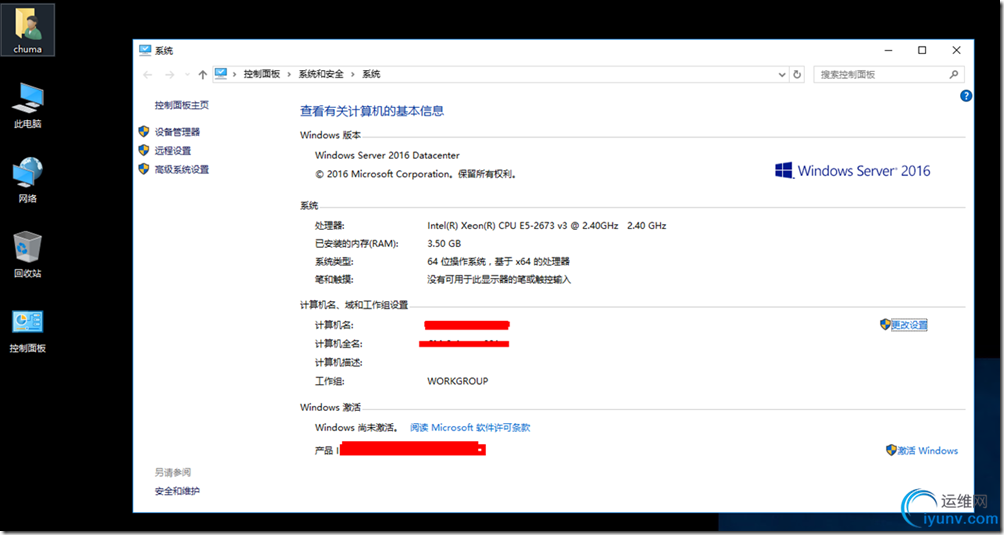Select 控制面板 in the breadcrumb path
Viewport: 1004px width, 535px height.
point(262,74)
